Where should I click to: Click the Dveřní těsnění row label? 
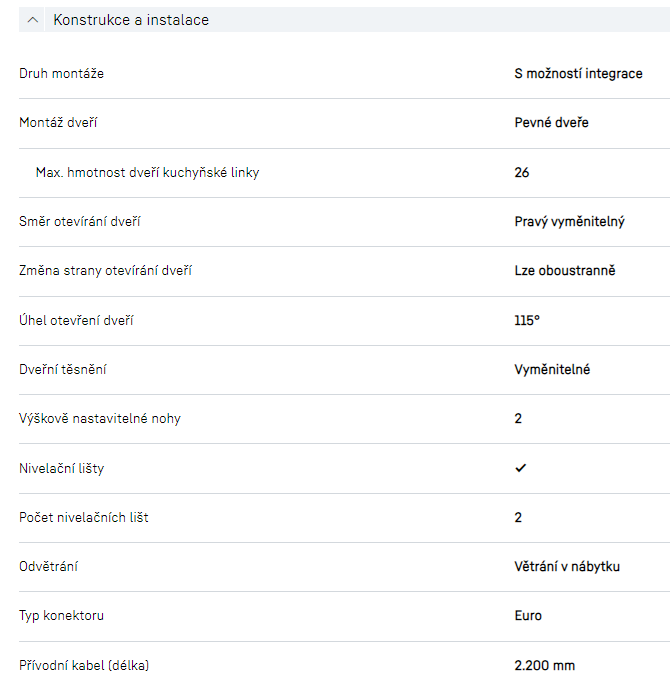63,370
